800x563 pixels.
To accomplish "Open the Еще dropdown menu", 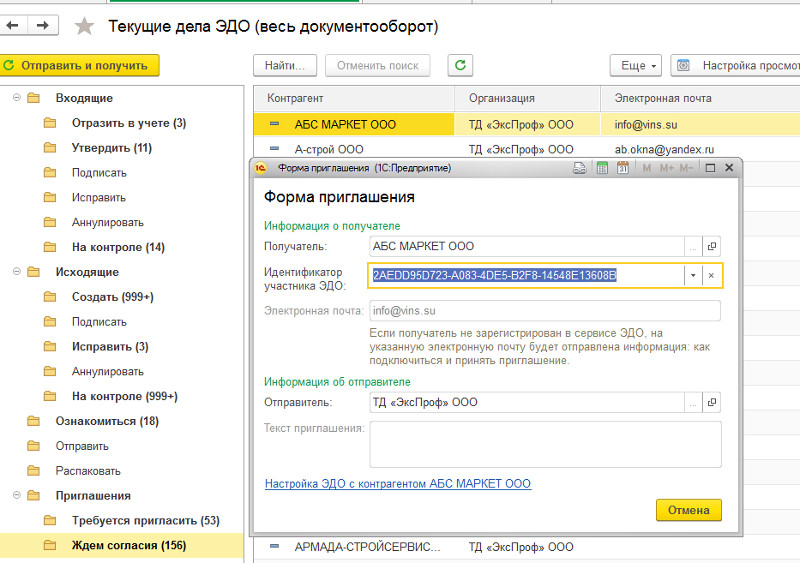I will click(x=635, y=65).
